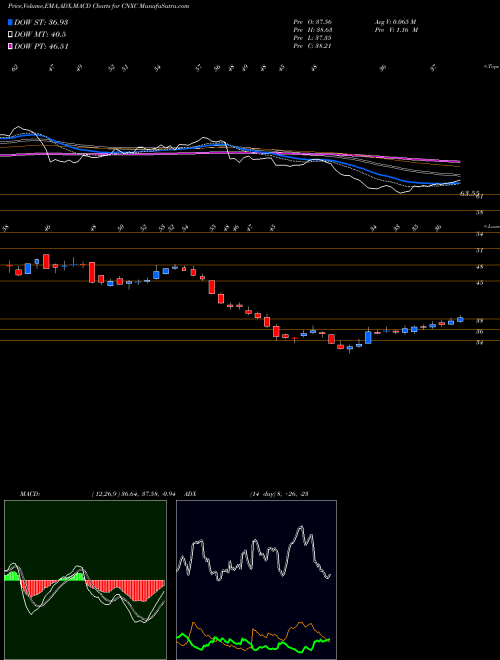Image resolution: width=500 pixels, height=660 pixels.
Task: Click the 'Pre L: 37.35' low value
Action: [x=313, y=38]
